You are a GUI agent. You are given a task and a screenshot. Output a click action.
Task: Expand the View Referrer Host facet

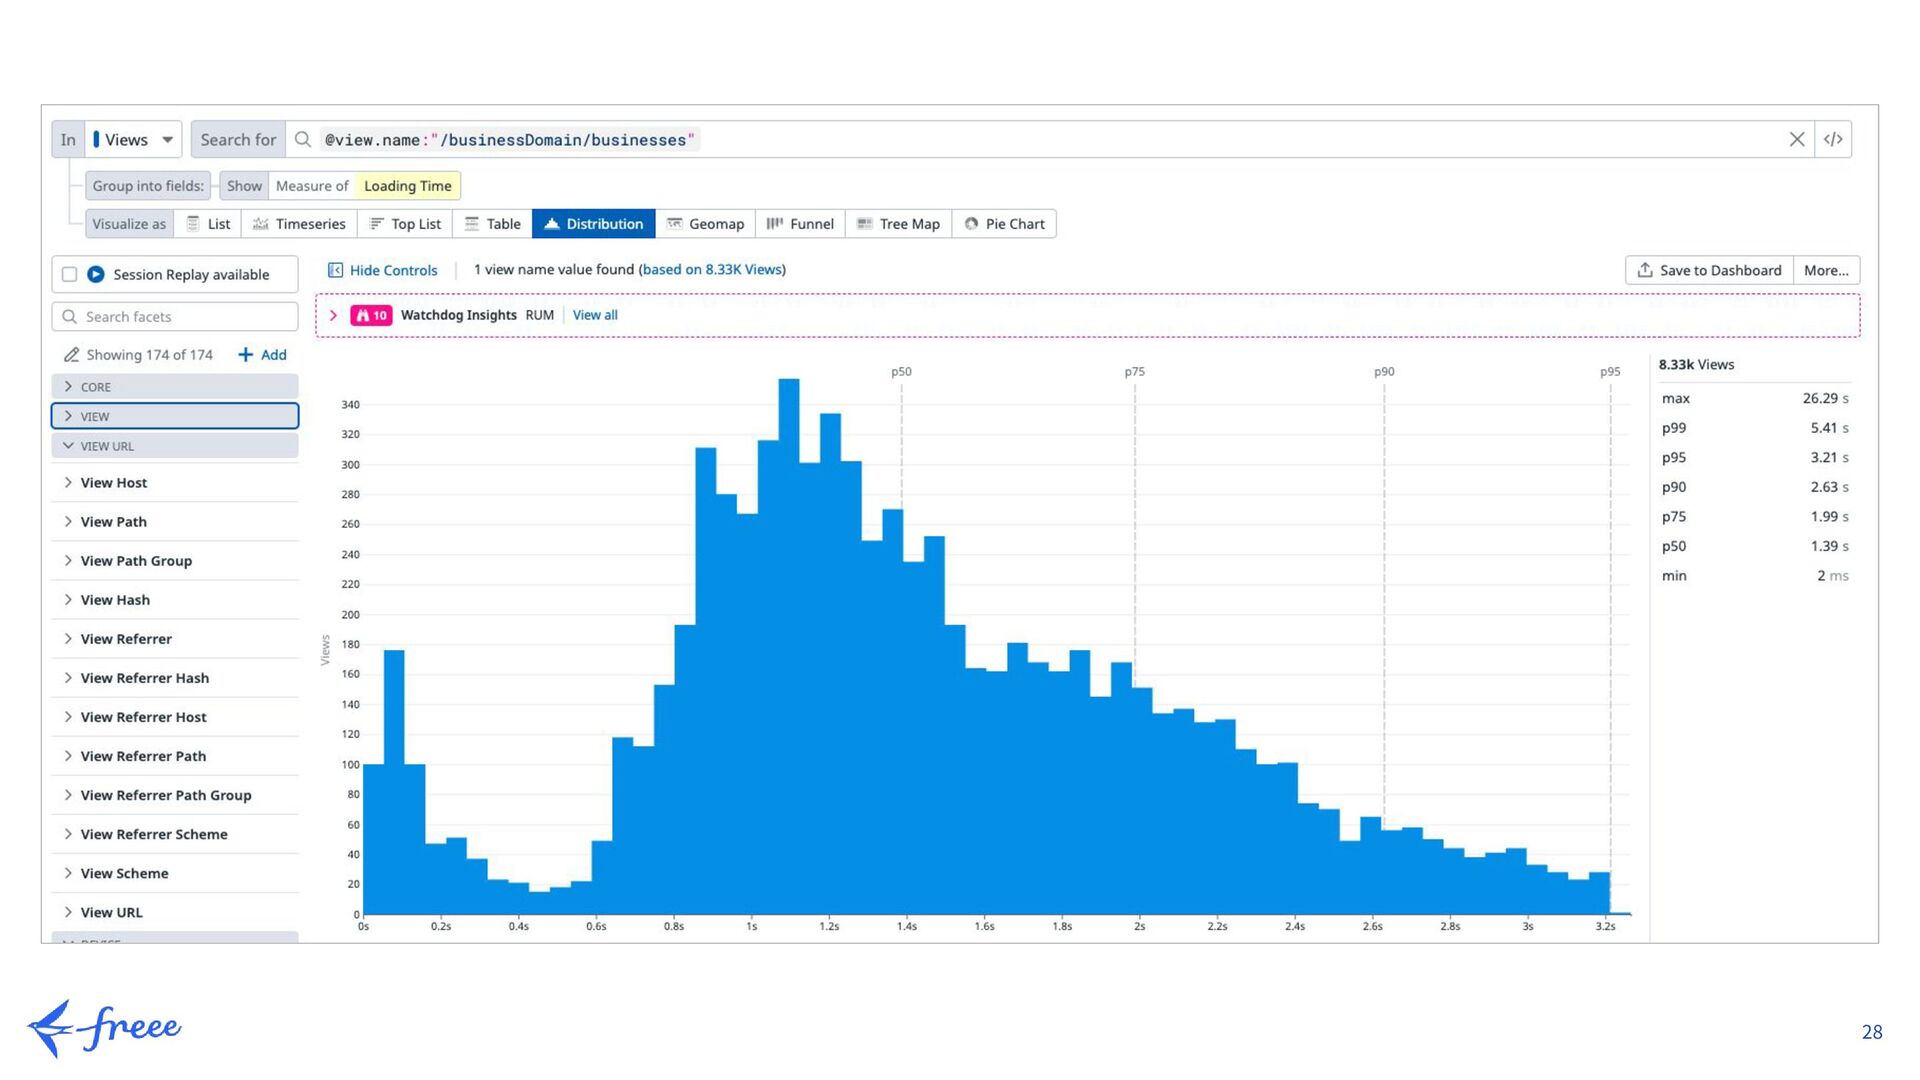click(143, 717)
